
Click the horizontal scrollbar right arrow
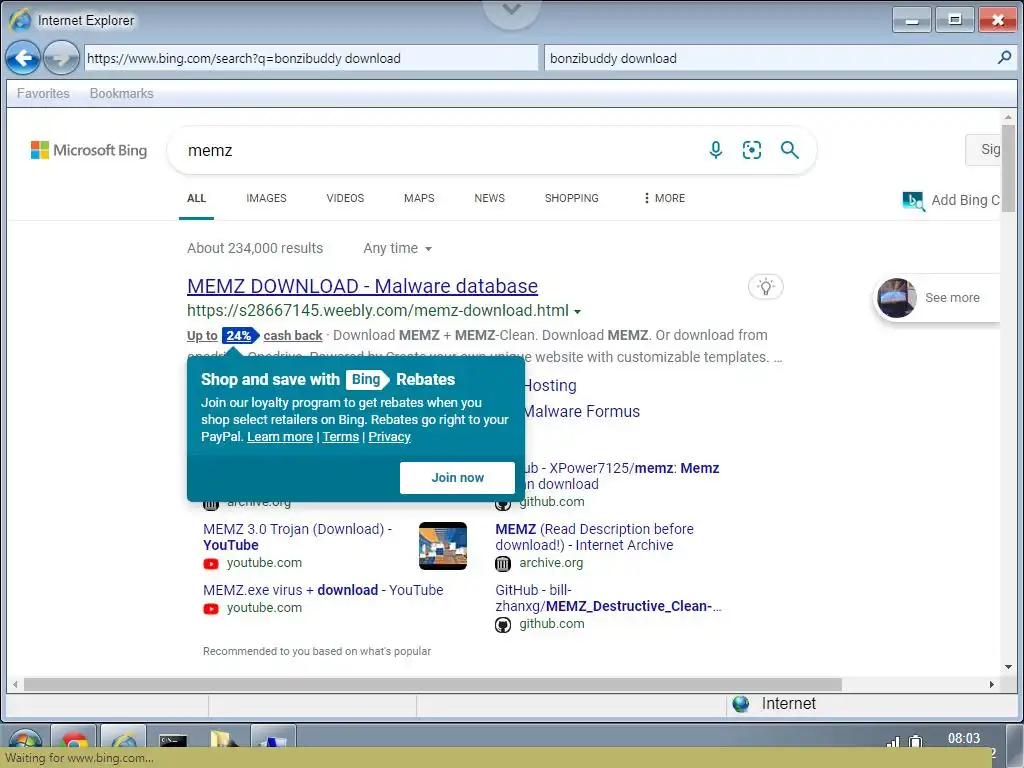point(991,684)
